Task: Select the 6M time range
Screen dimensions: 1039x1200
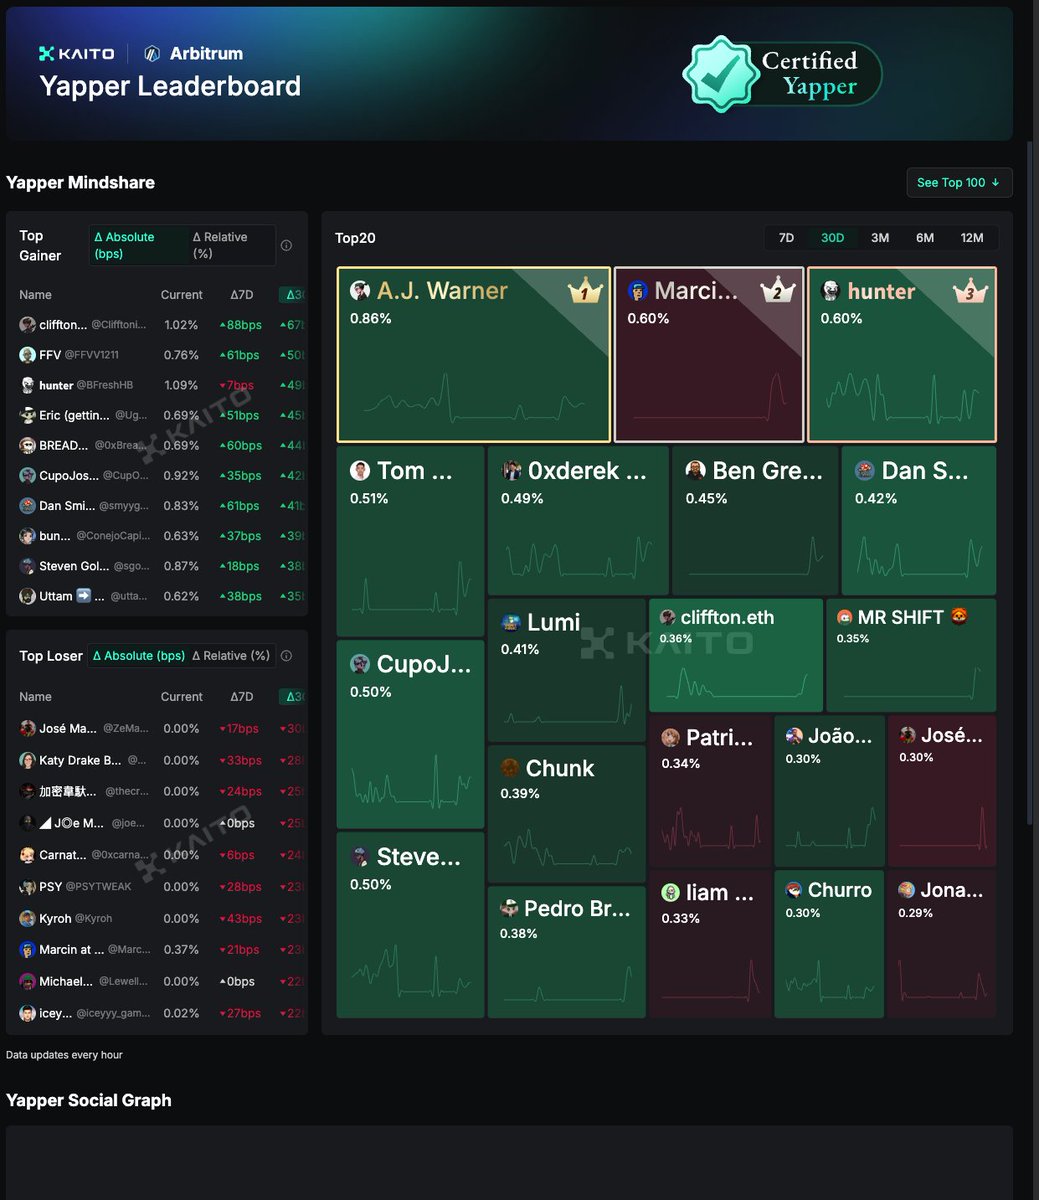Action: point(925,238)
